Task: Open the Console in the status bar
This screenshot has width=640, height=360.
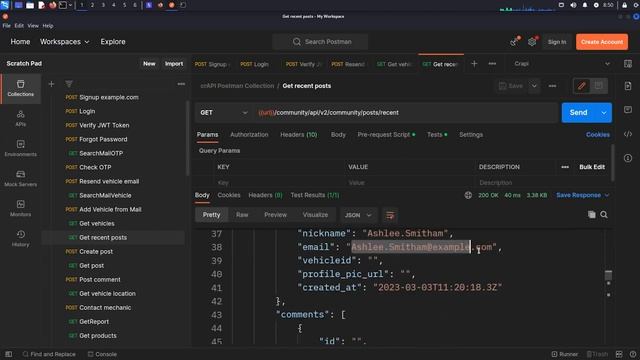Action: point(102,354)
